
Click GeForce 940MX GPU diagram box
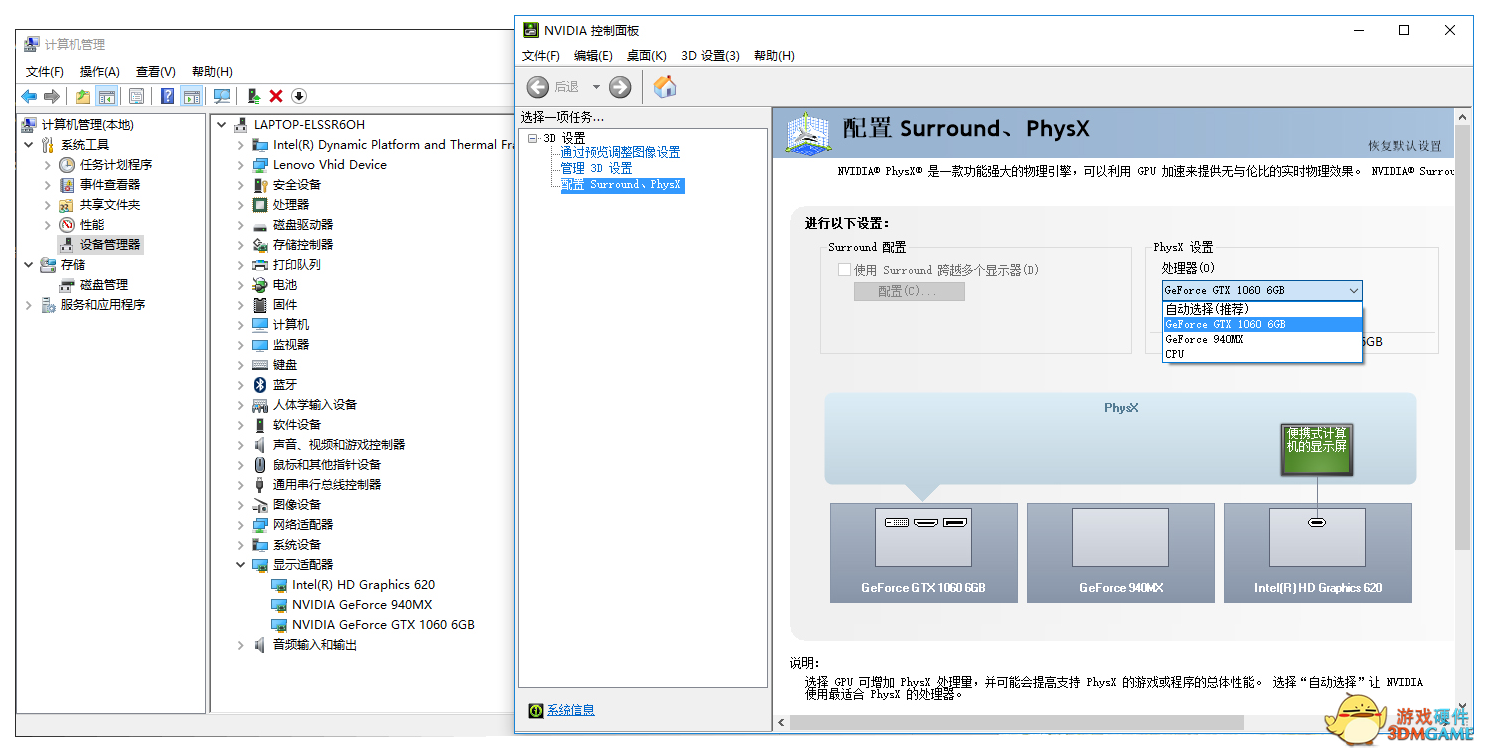(x=1120, y=553)
